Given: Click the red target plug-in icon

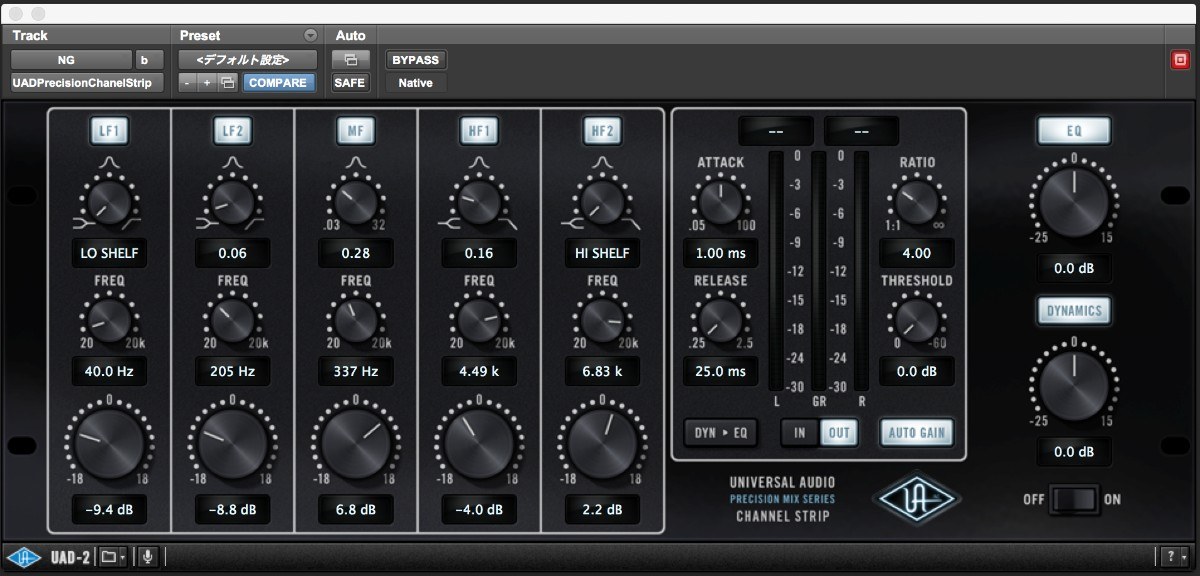Looking at the screenshot, I should pos(1180,60).
